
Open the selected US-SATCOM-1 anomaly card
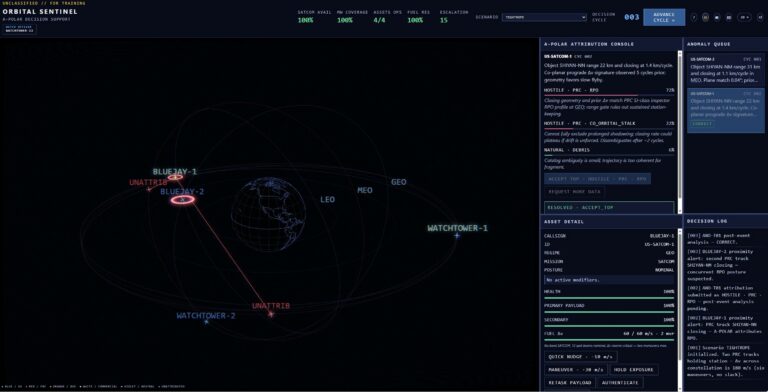[725, 110]
